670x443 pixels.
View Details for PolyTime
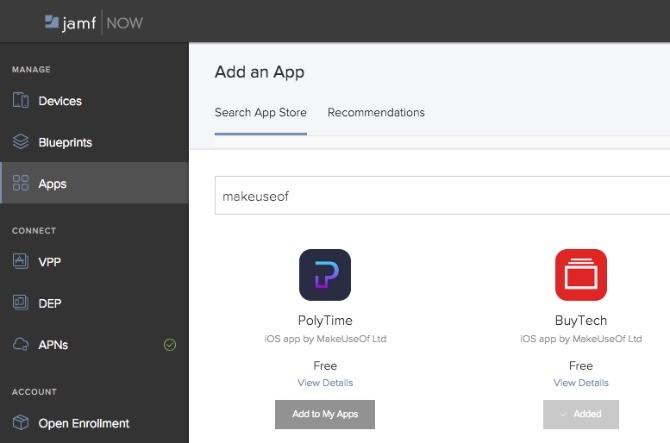[x=325, y=383]
